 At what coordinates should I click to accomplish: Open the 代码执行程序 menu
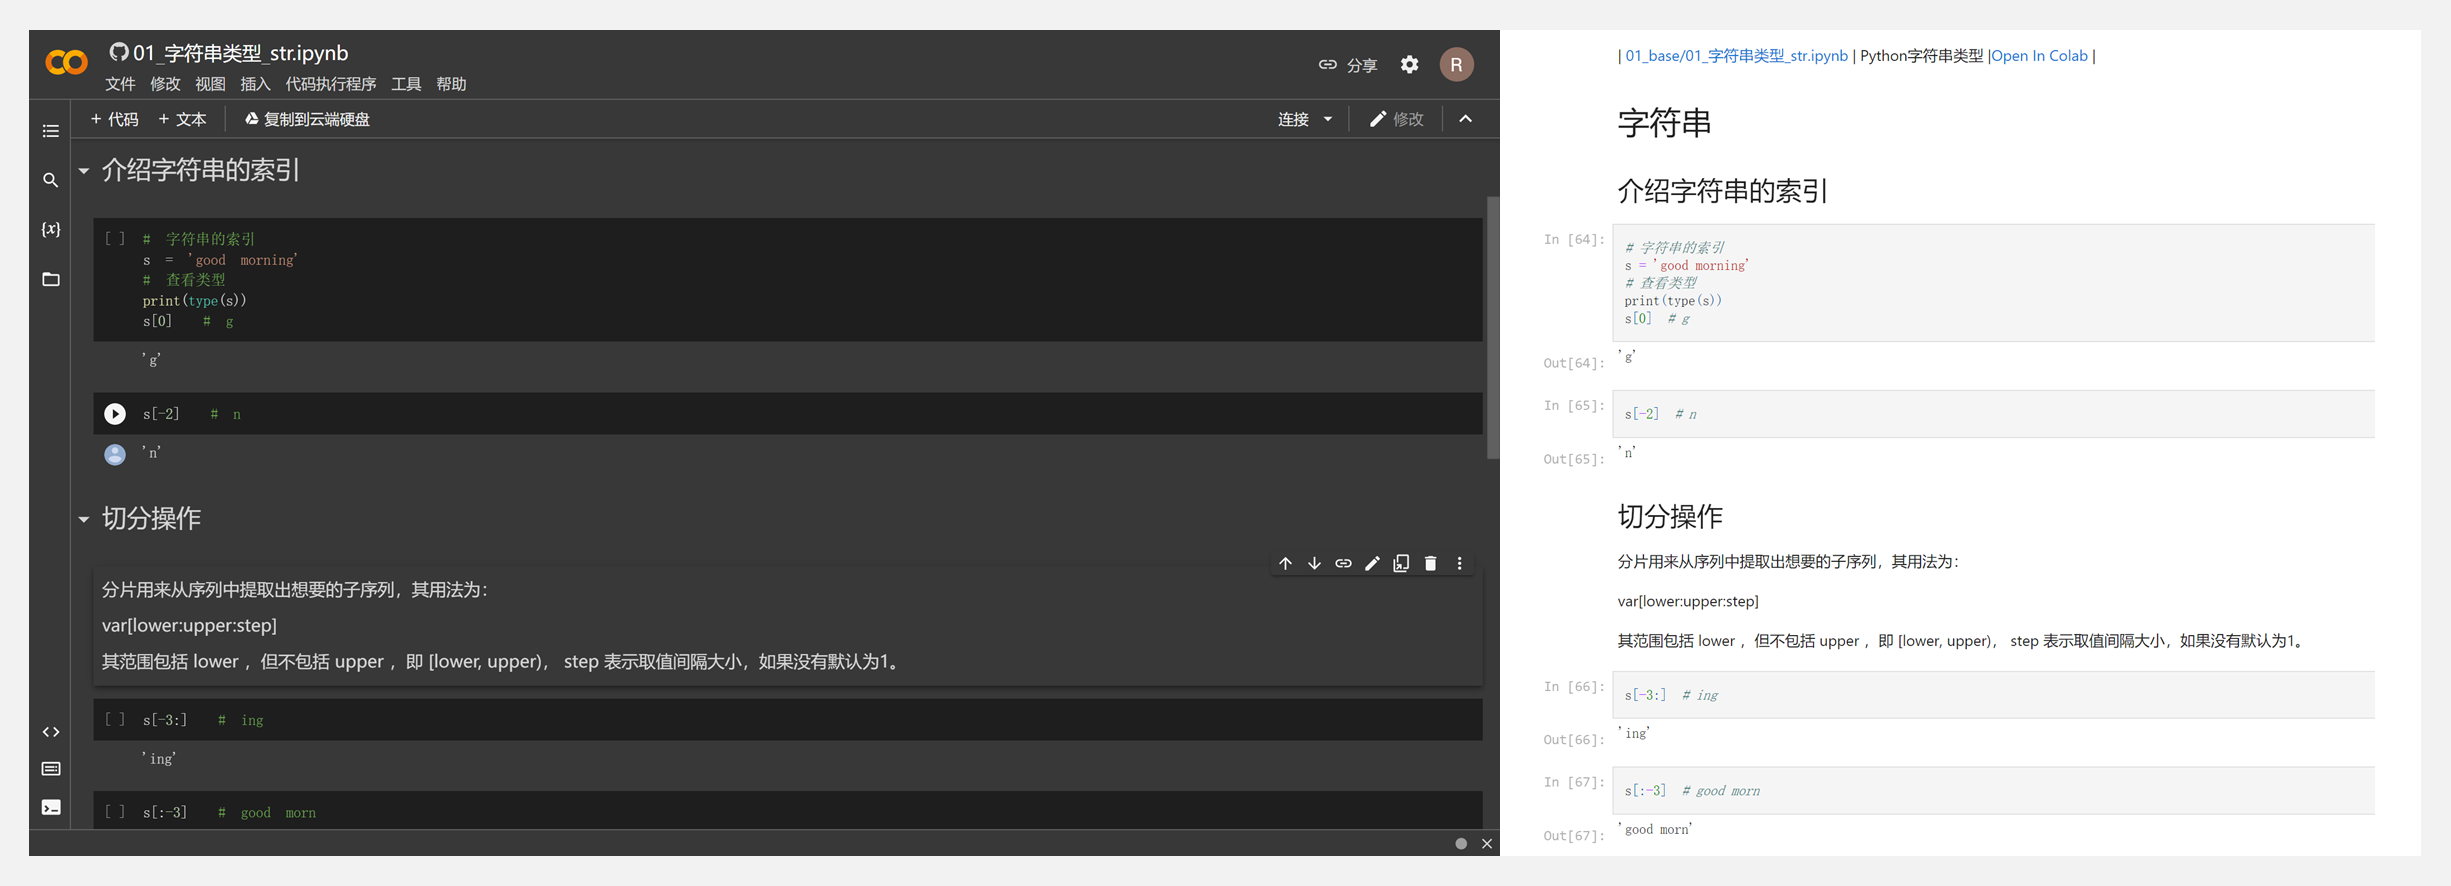331,84
